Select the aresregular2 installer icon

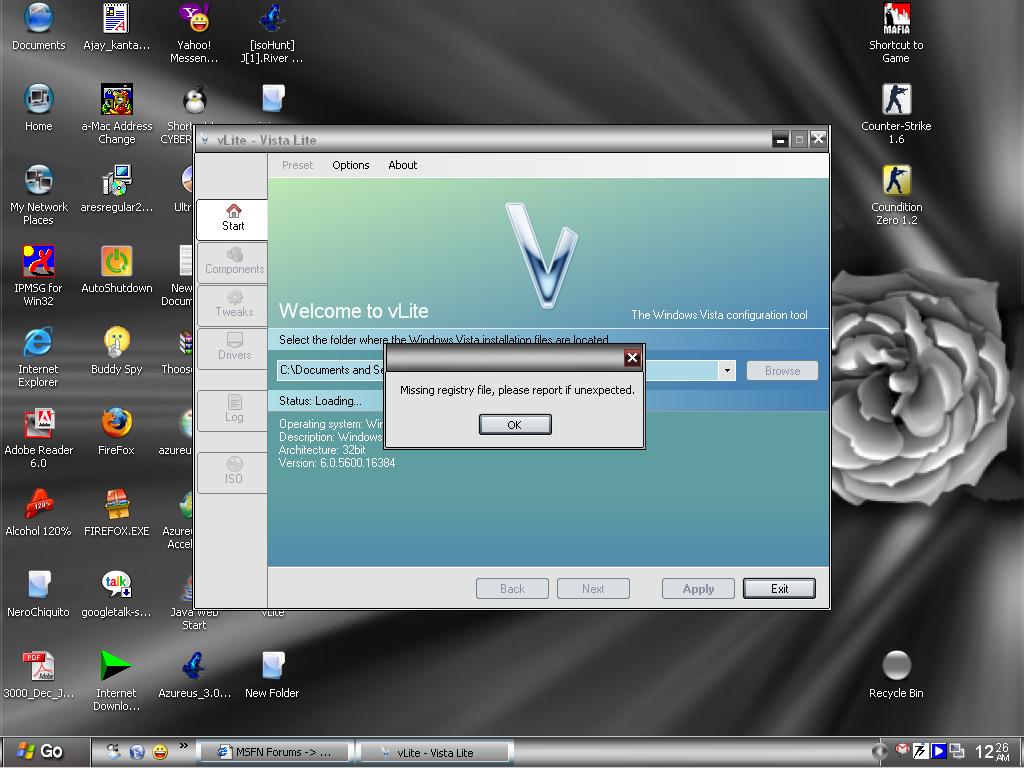[117, 189]
